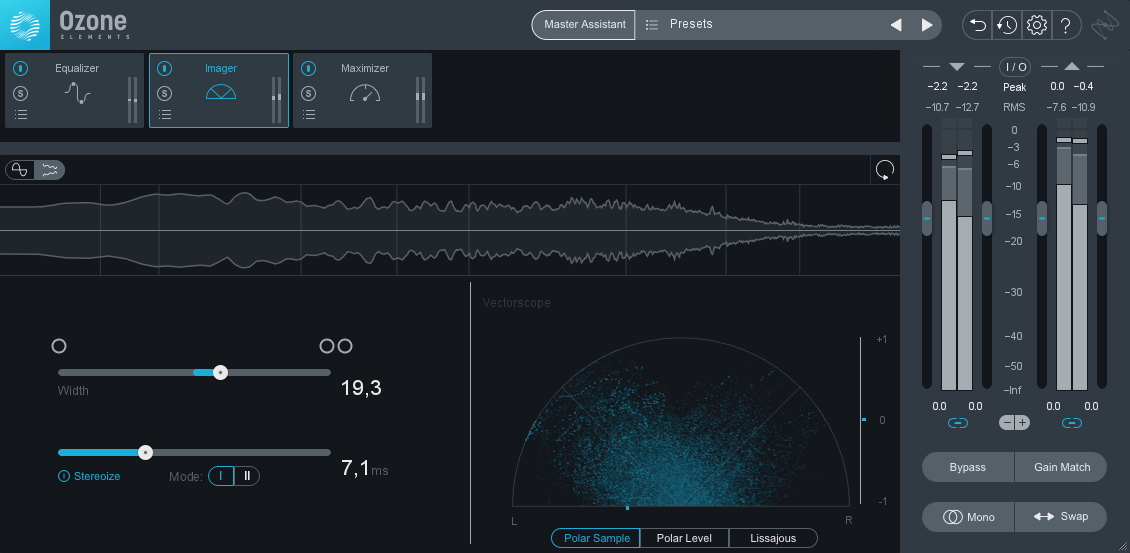Solo the Equalizer module
1130x553 pixels.
click(21, 93)
